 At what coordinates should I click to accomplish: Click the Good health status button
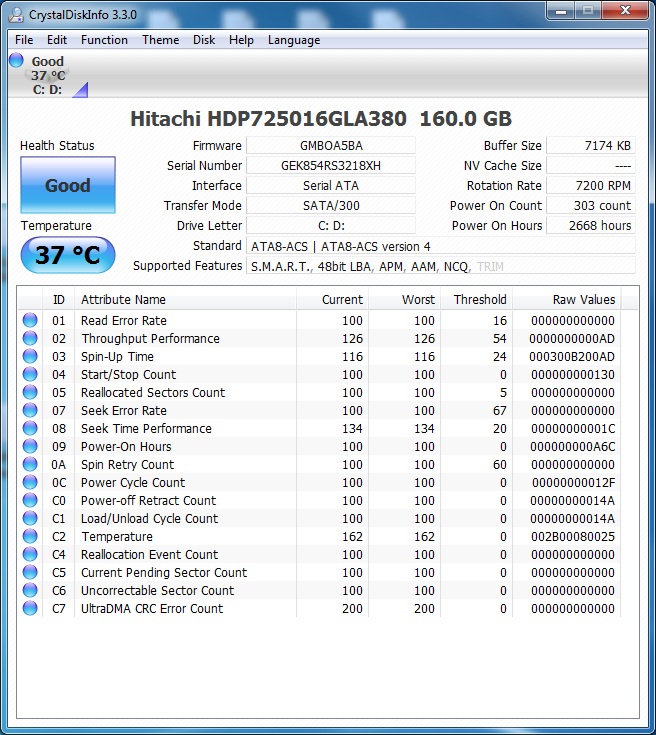click(x=68, y=185)
